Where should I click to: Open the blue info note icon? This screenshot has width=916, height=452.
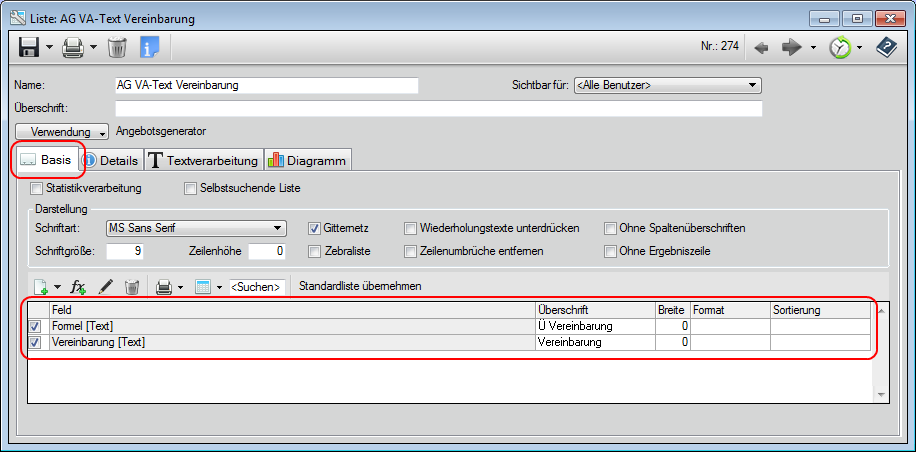150,47
